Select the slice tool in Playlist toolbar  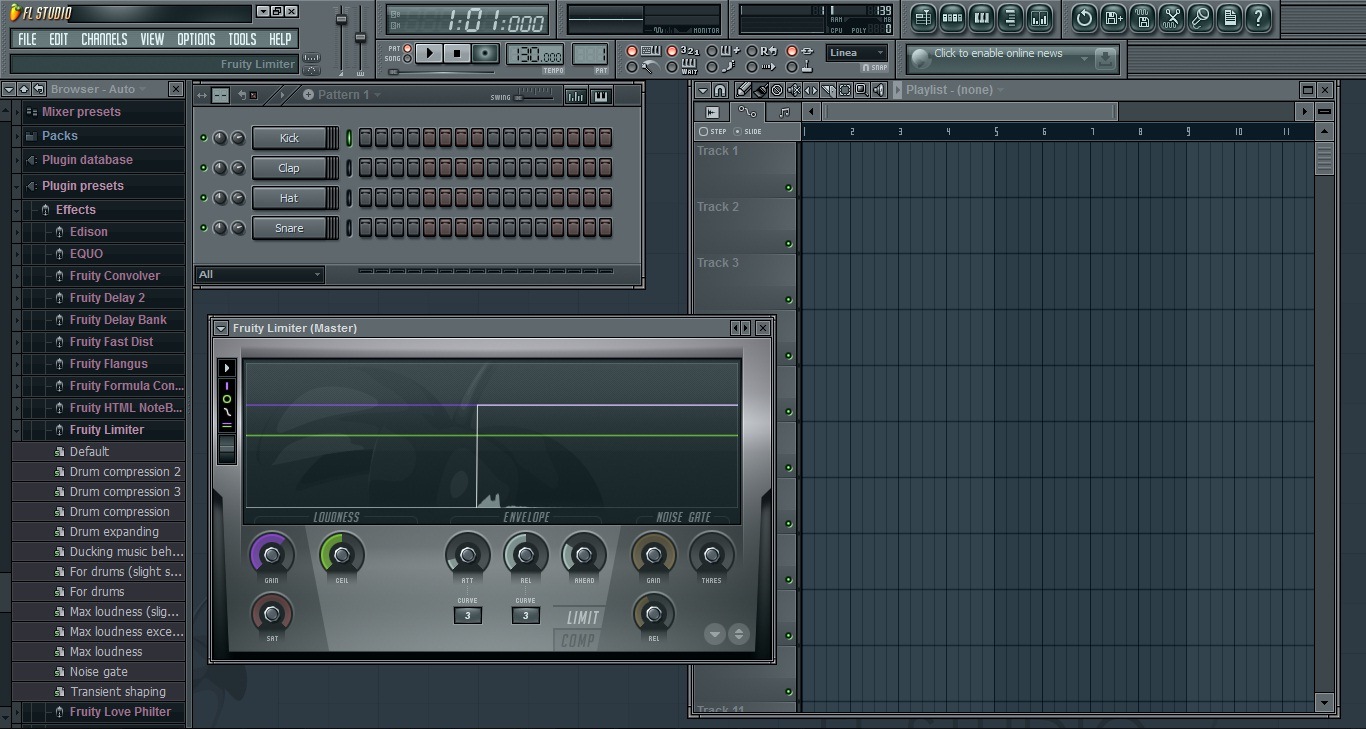coord(828,90)
